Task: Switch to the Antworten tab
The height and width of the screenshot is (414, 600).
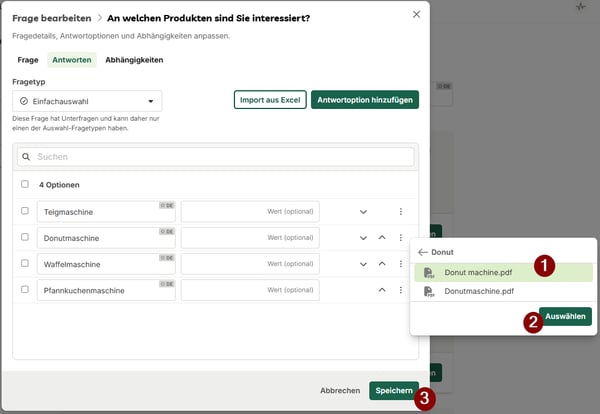Action: (72, 60)
